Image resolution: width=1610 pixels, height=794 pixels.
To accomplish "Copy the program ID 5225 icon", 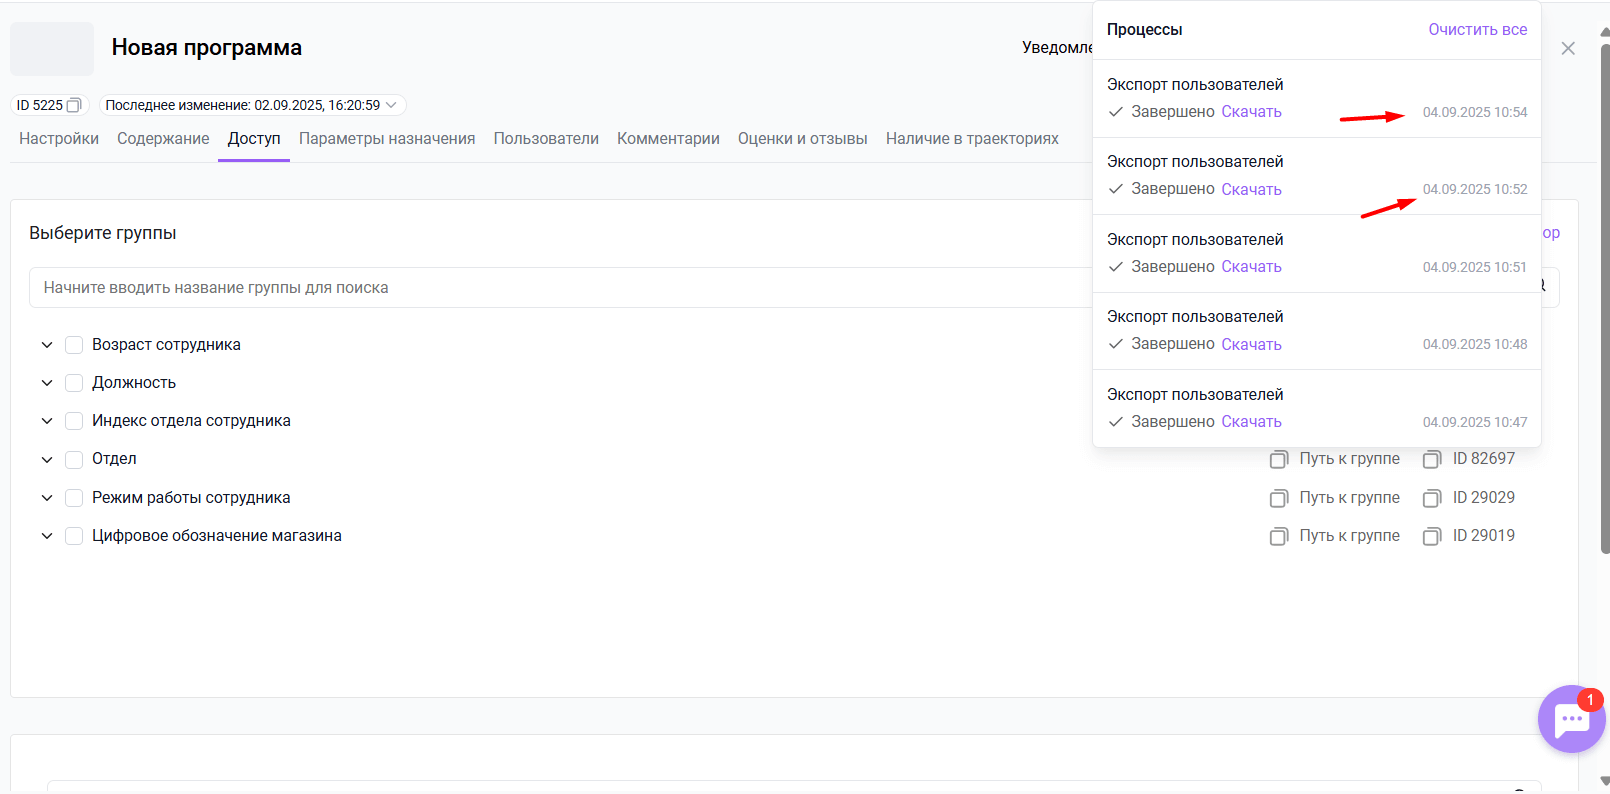I will [x=74, y=105].
